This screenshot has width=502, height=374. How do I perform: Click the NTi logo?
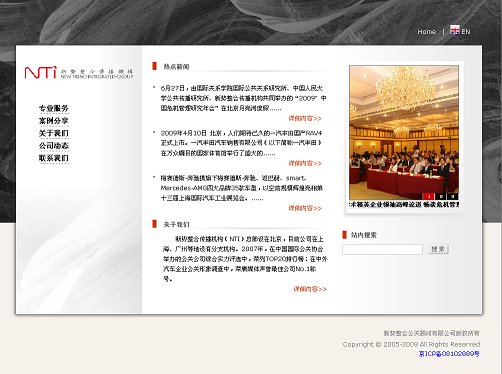(79, 72)
